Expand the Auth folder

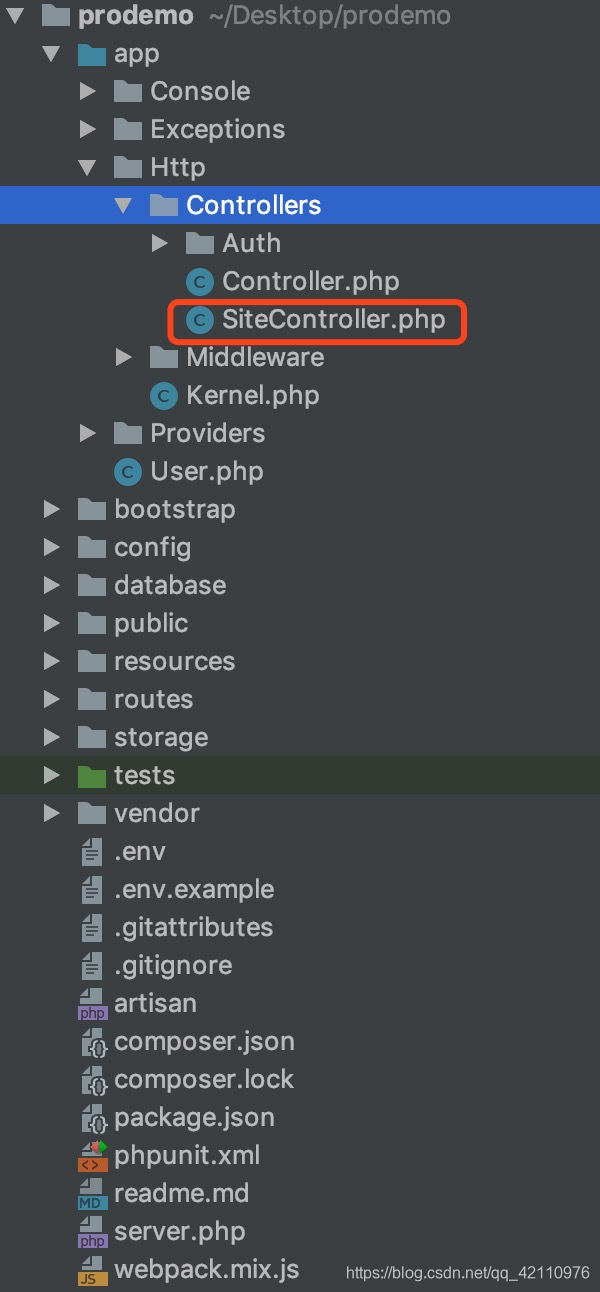(x=158, y=243)
